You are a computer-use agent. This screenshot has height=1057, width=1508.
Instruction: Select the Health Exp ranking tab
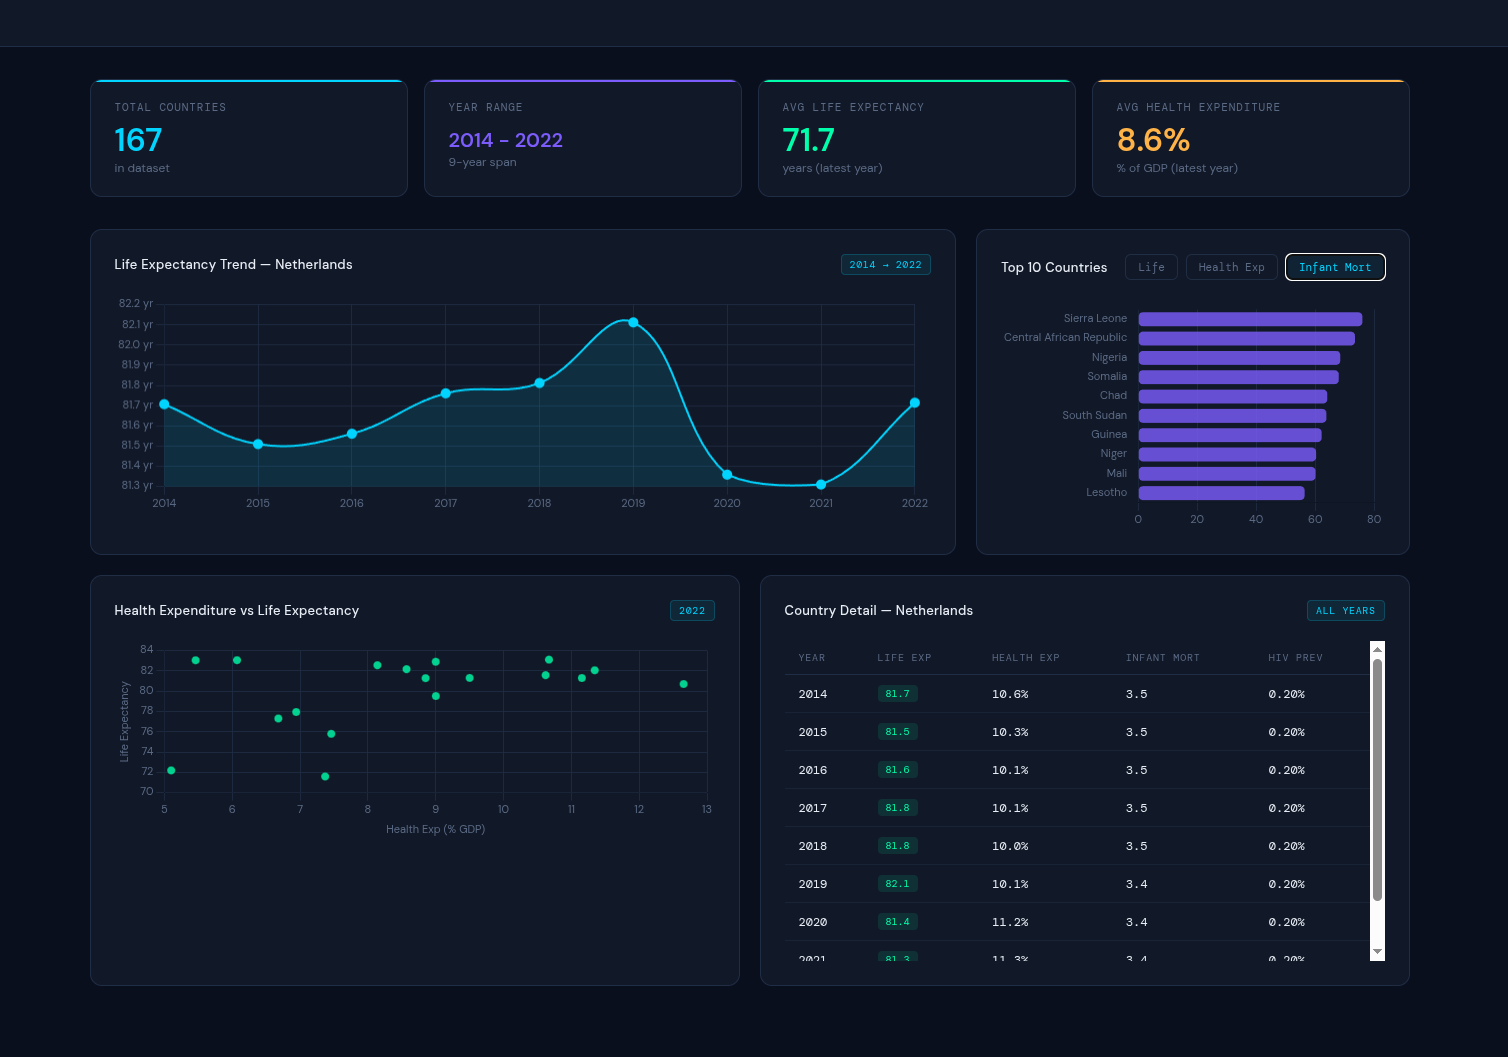[x=1231, y=266]
